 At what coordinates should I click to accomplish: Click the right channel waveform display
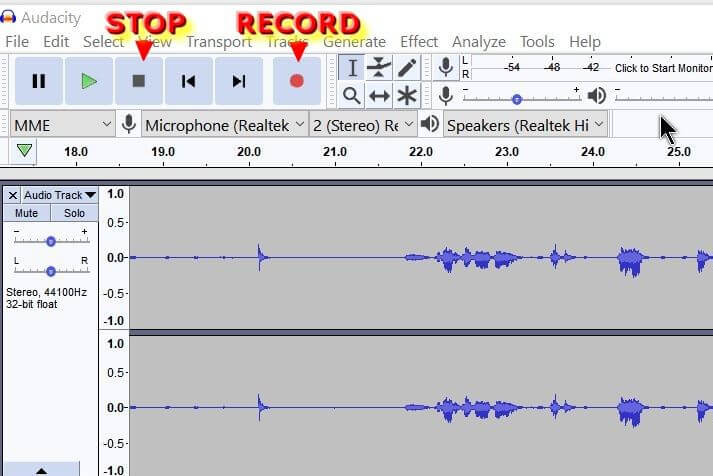(421, 406)
